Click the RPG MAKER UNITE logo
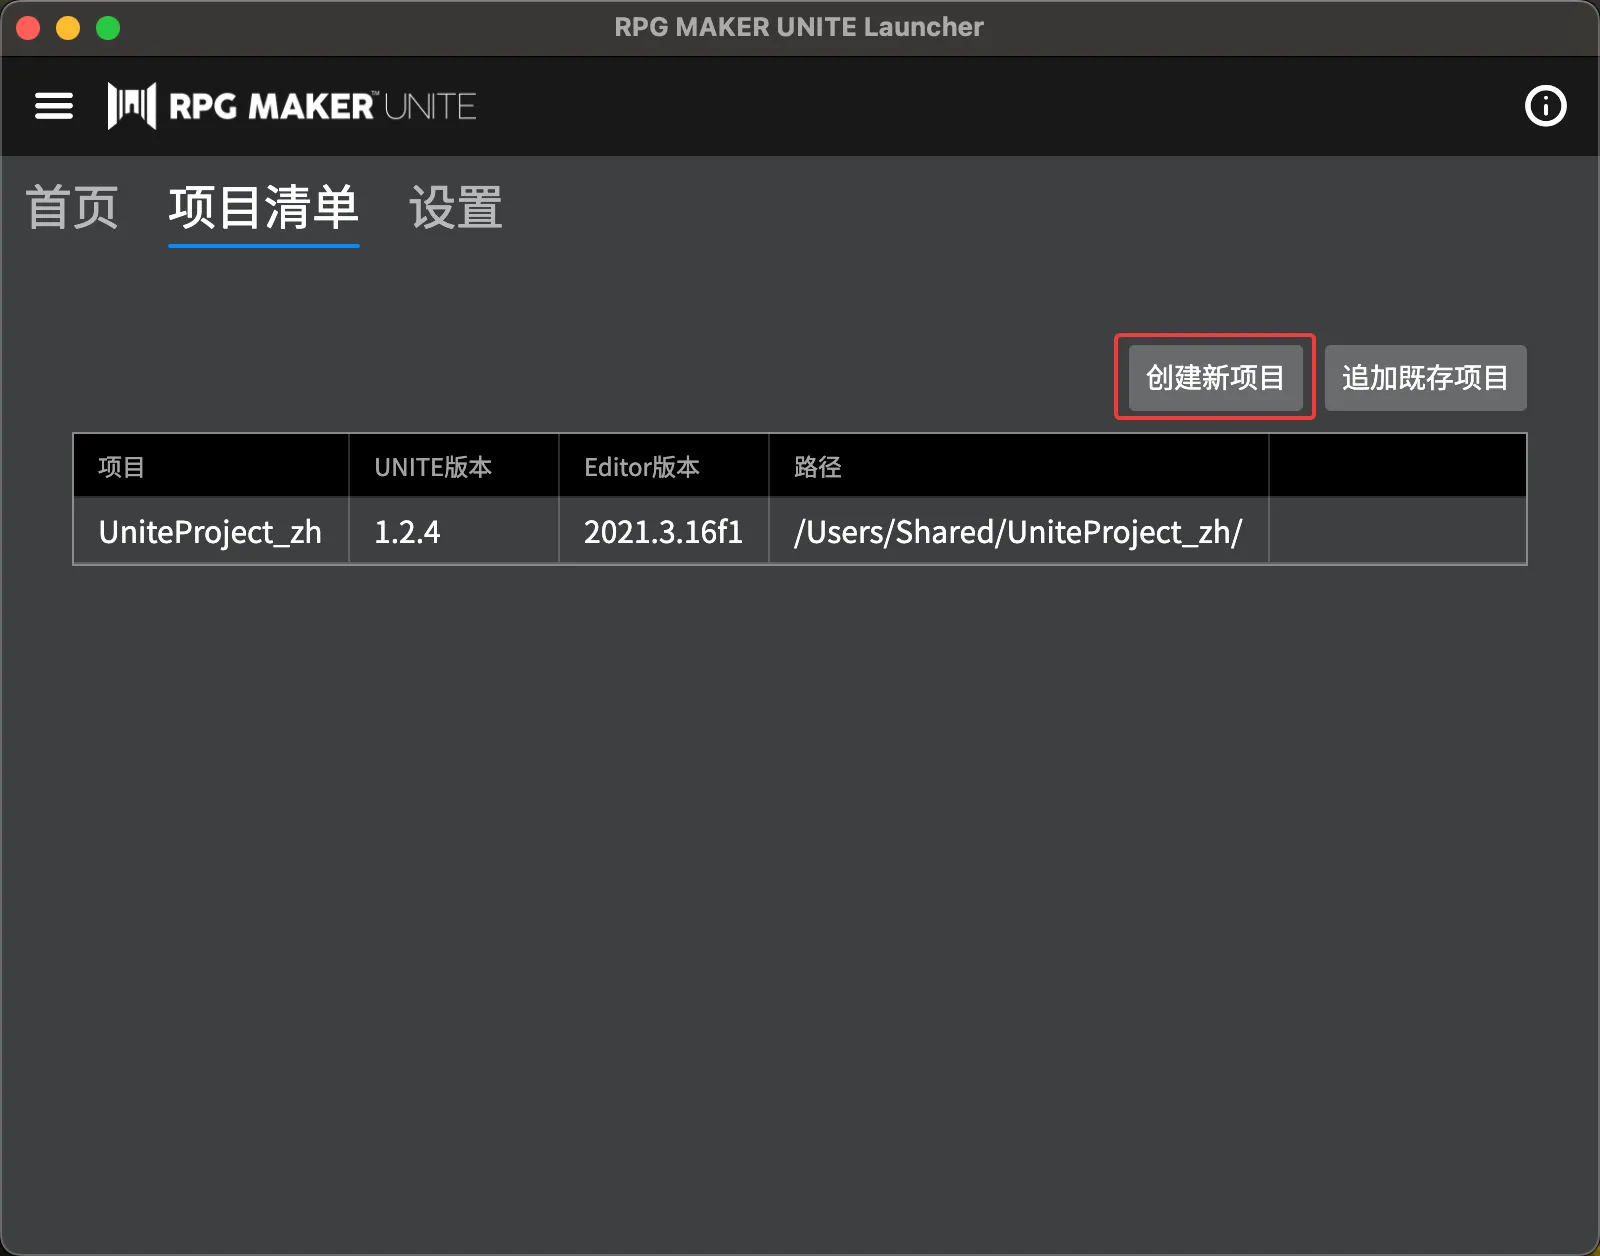The width and height of the screenshot is (1600, 1256). tap(292, 106)
